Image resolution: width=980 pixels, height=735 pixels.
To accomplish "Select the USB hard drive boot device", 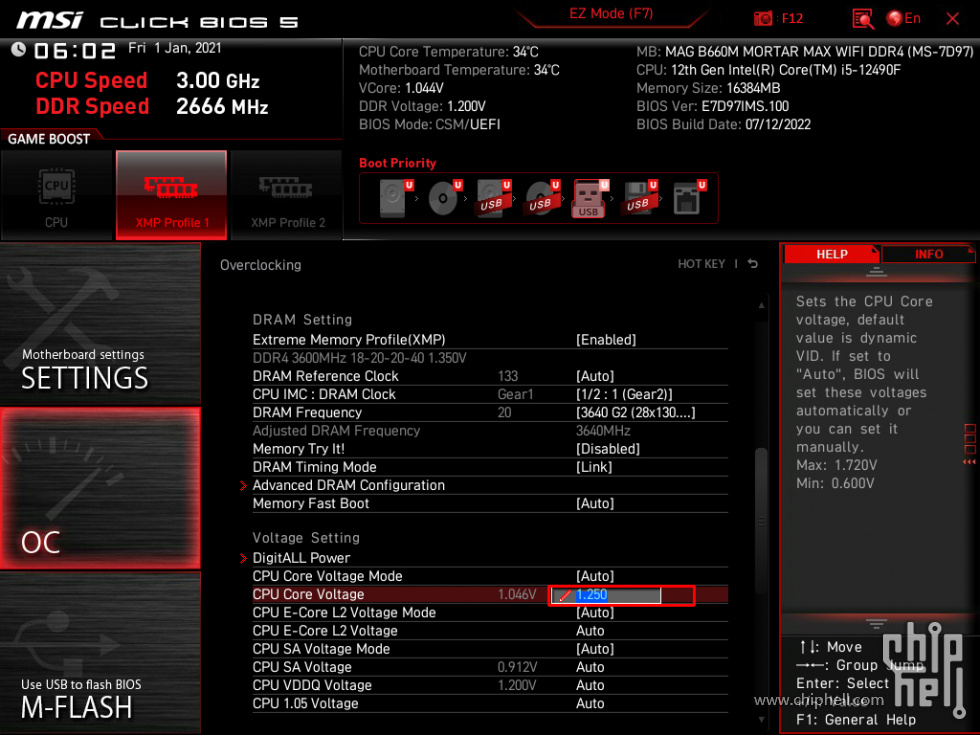I will click(493, 198).
